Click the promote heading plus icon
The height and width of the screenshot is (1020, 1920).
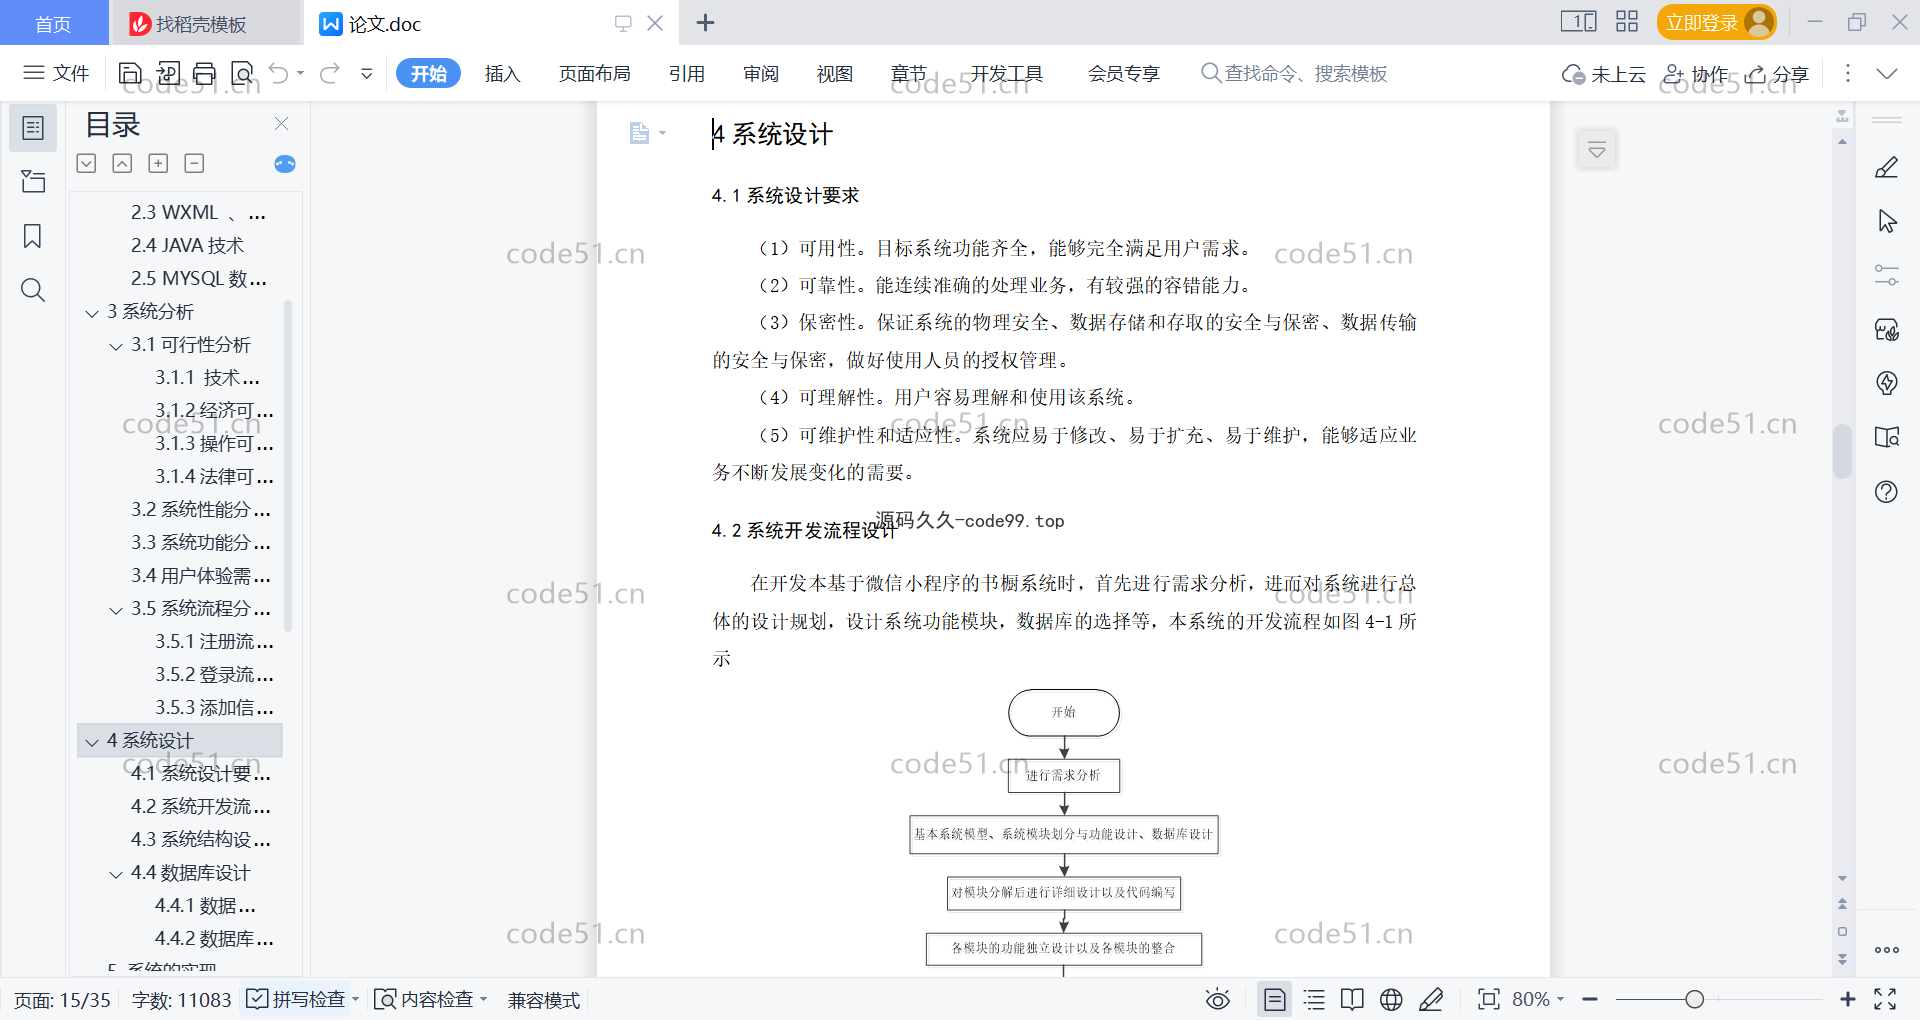[x=158, y=163]
